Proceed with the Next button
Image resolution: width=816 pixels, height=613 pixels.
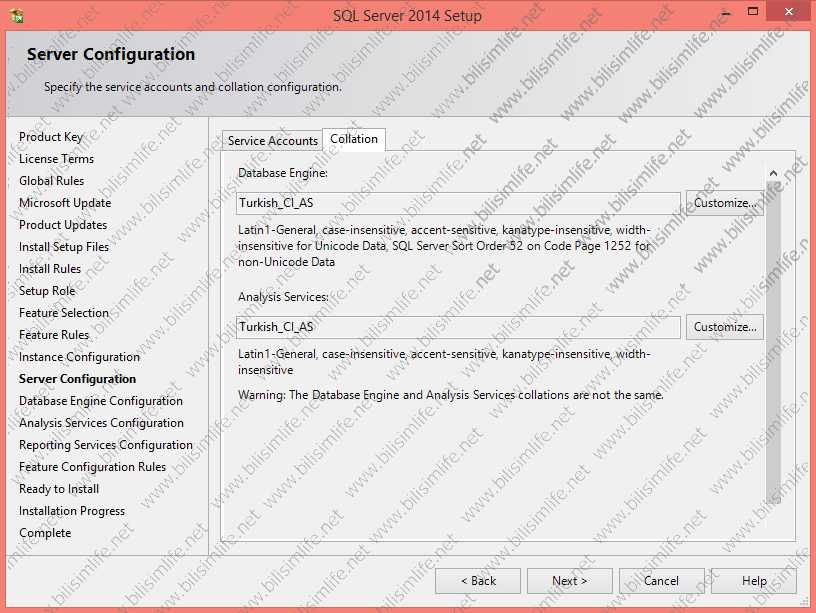(x=569, y=581)
